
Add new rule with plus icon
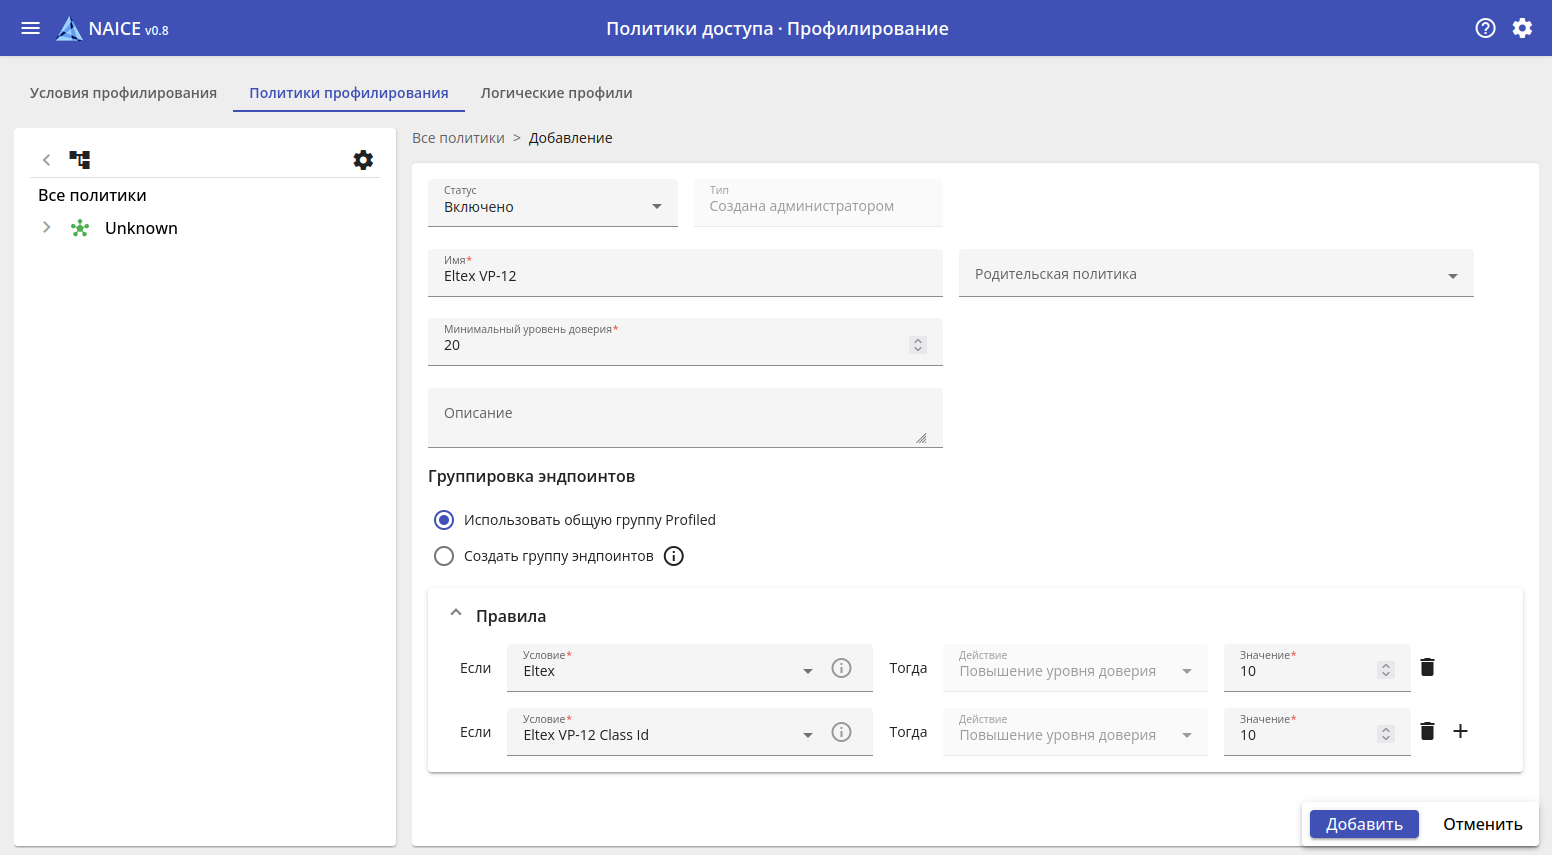pyautogui.click(x=1460, y=731)
